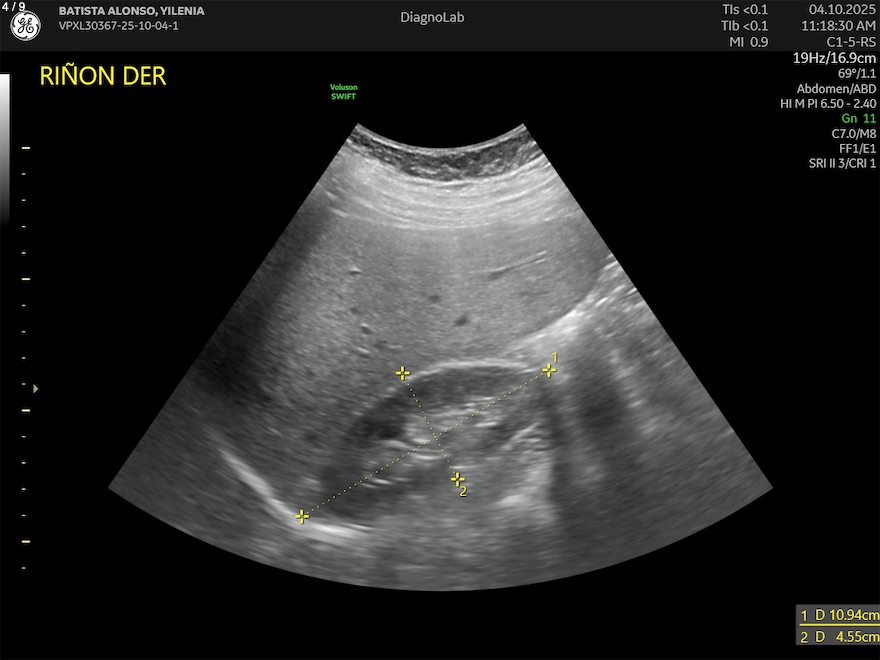This screenshot has width=880, height=660.
Task: Click the GE logo icon
Action: [25, 26]
